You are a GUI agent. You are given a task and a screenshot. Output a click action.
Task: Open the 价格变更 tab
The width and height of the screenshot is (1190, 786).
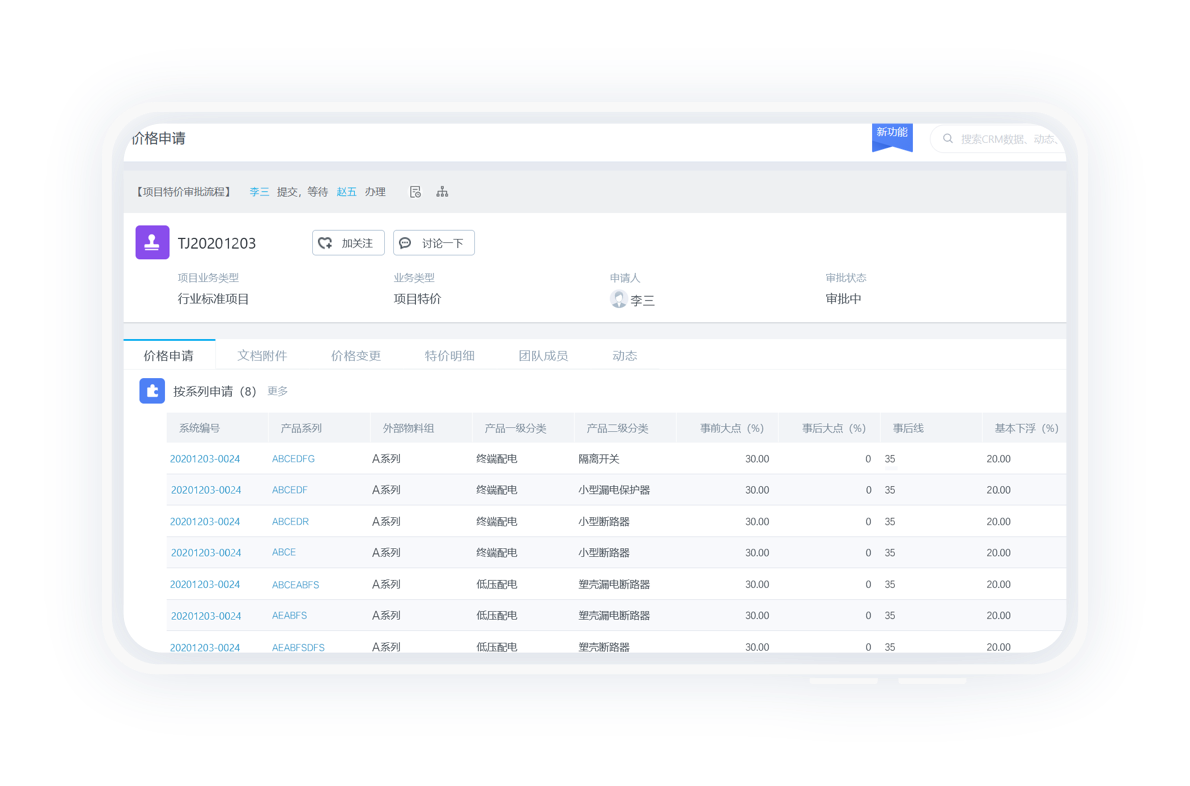click(x=356, y=355)
